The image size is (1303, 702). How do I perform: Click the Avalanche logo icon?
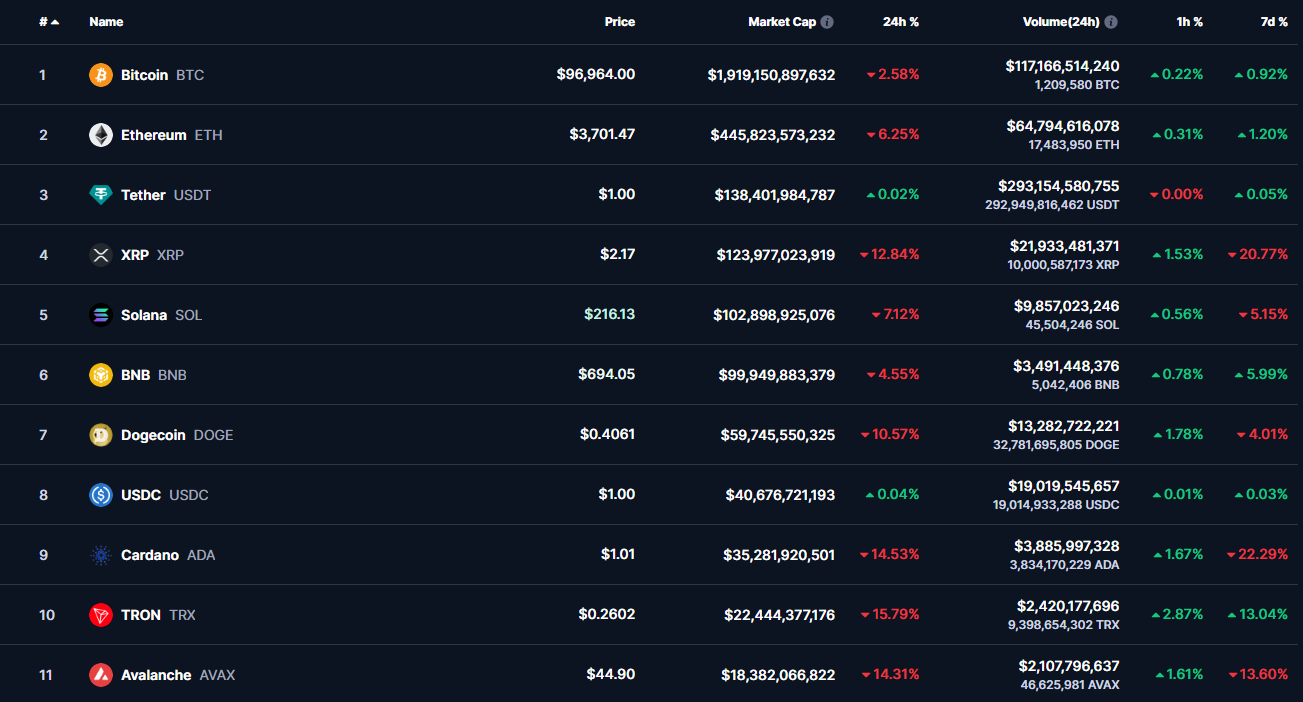101,675
